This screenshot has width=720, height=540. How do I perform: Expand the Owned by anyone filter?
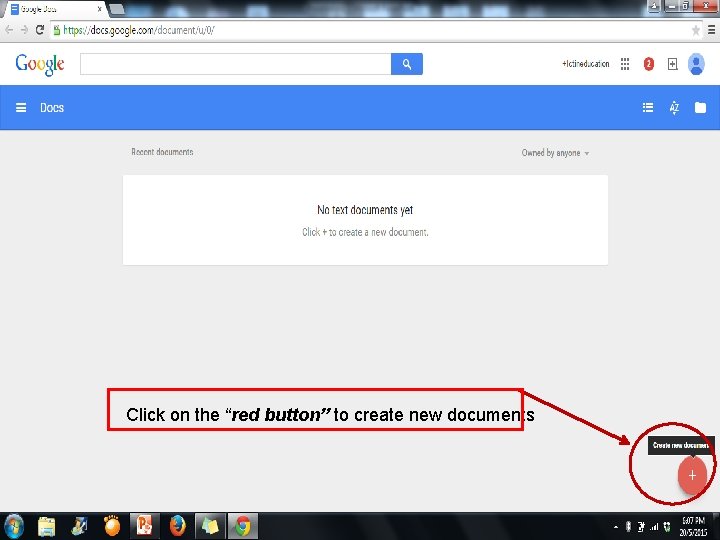[555, 153]
